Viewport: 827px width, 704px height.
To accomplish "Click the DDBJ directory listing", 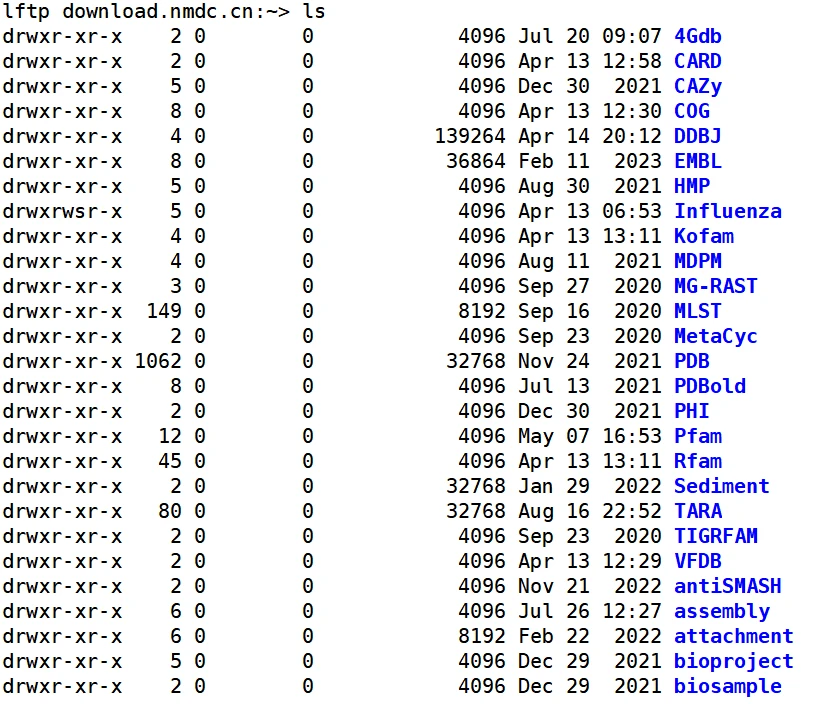I will (697, 136).
